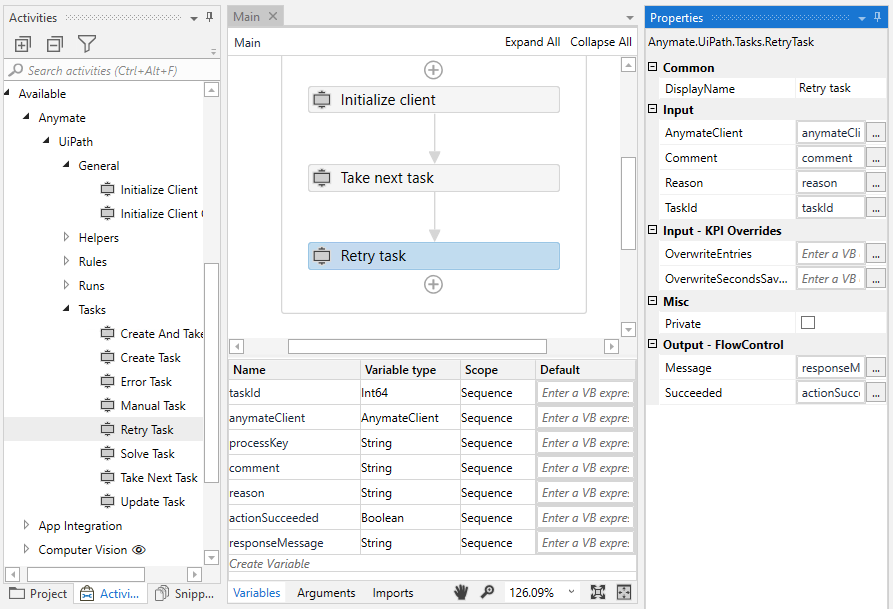
Task: Collapse the Anymate tree node
Action: [27, 116]
